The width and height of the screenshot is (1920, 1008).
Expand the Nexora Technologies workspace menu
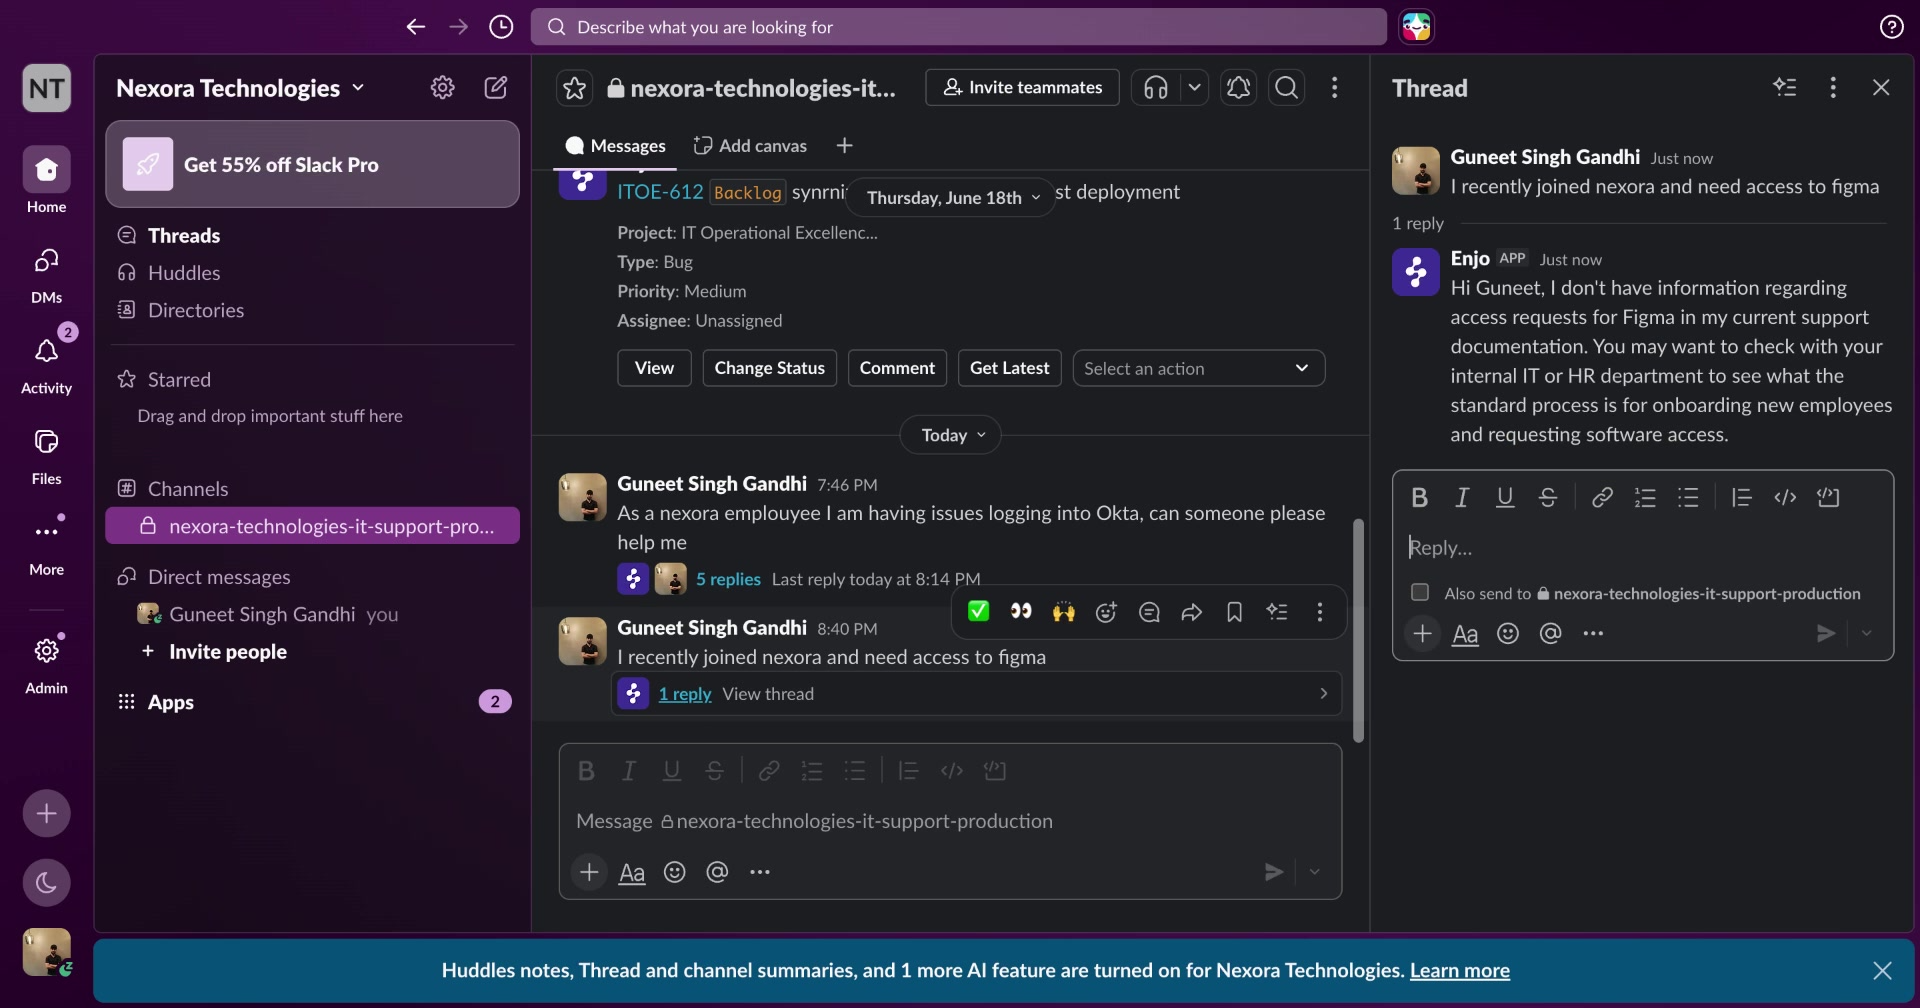point(240,88)
